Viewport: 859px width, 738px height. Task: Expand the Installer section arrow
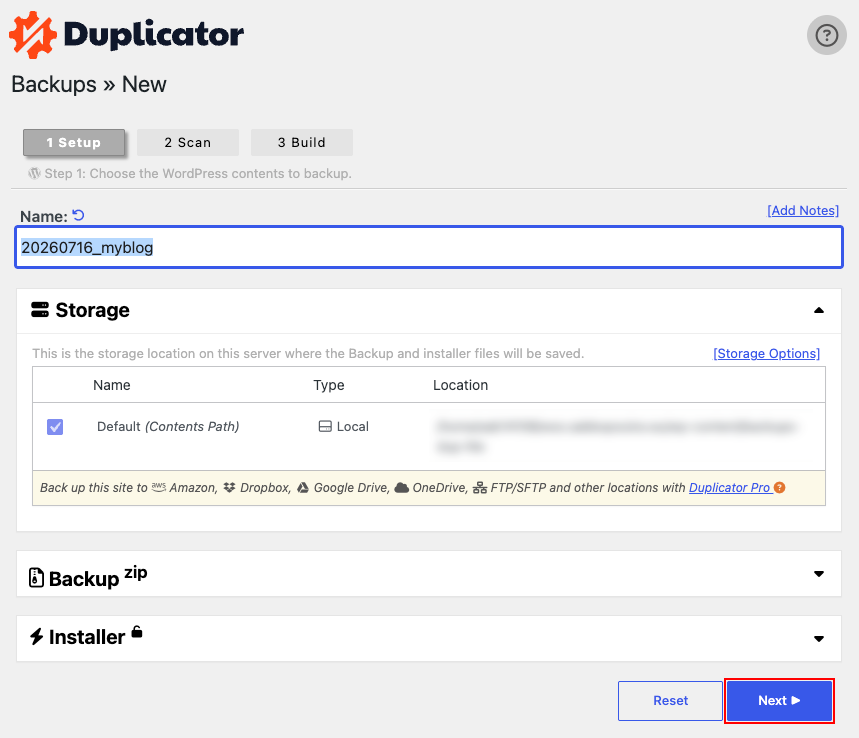click(818, 639)
